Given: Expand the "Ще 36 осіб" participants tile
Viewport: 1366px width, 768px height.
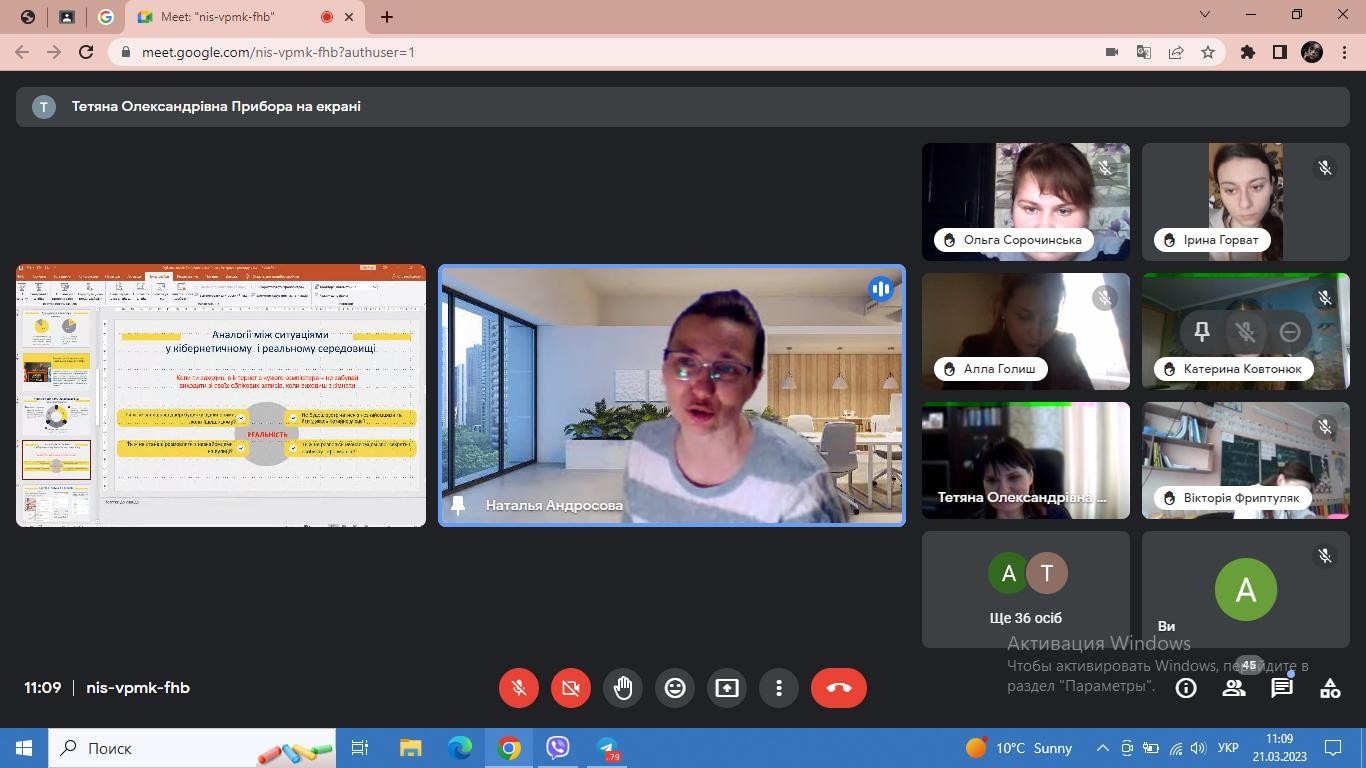Looking at the screenshot, I should 1025,589.
